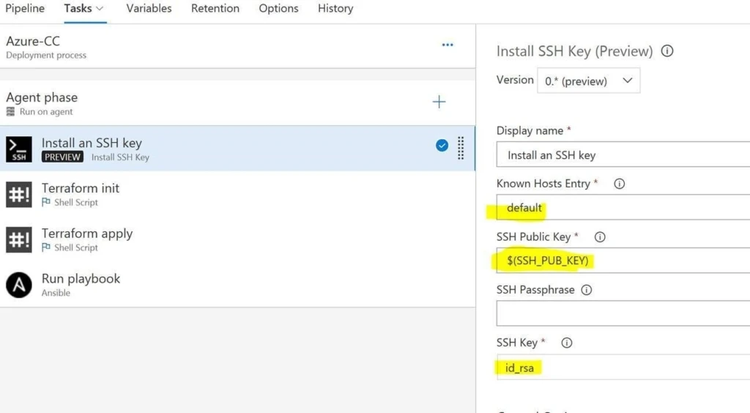Click the flag icon under Terraform init
750x413 pixels.
(46, 202)
